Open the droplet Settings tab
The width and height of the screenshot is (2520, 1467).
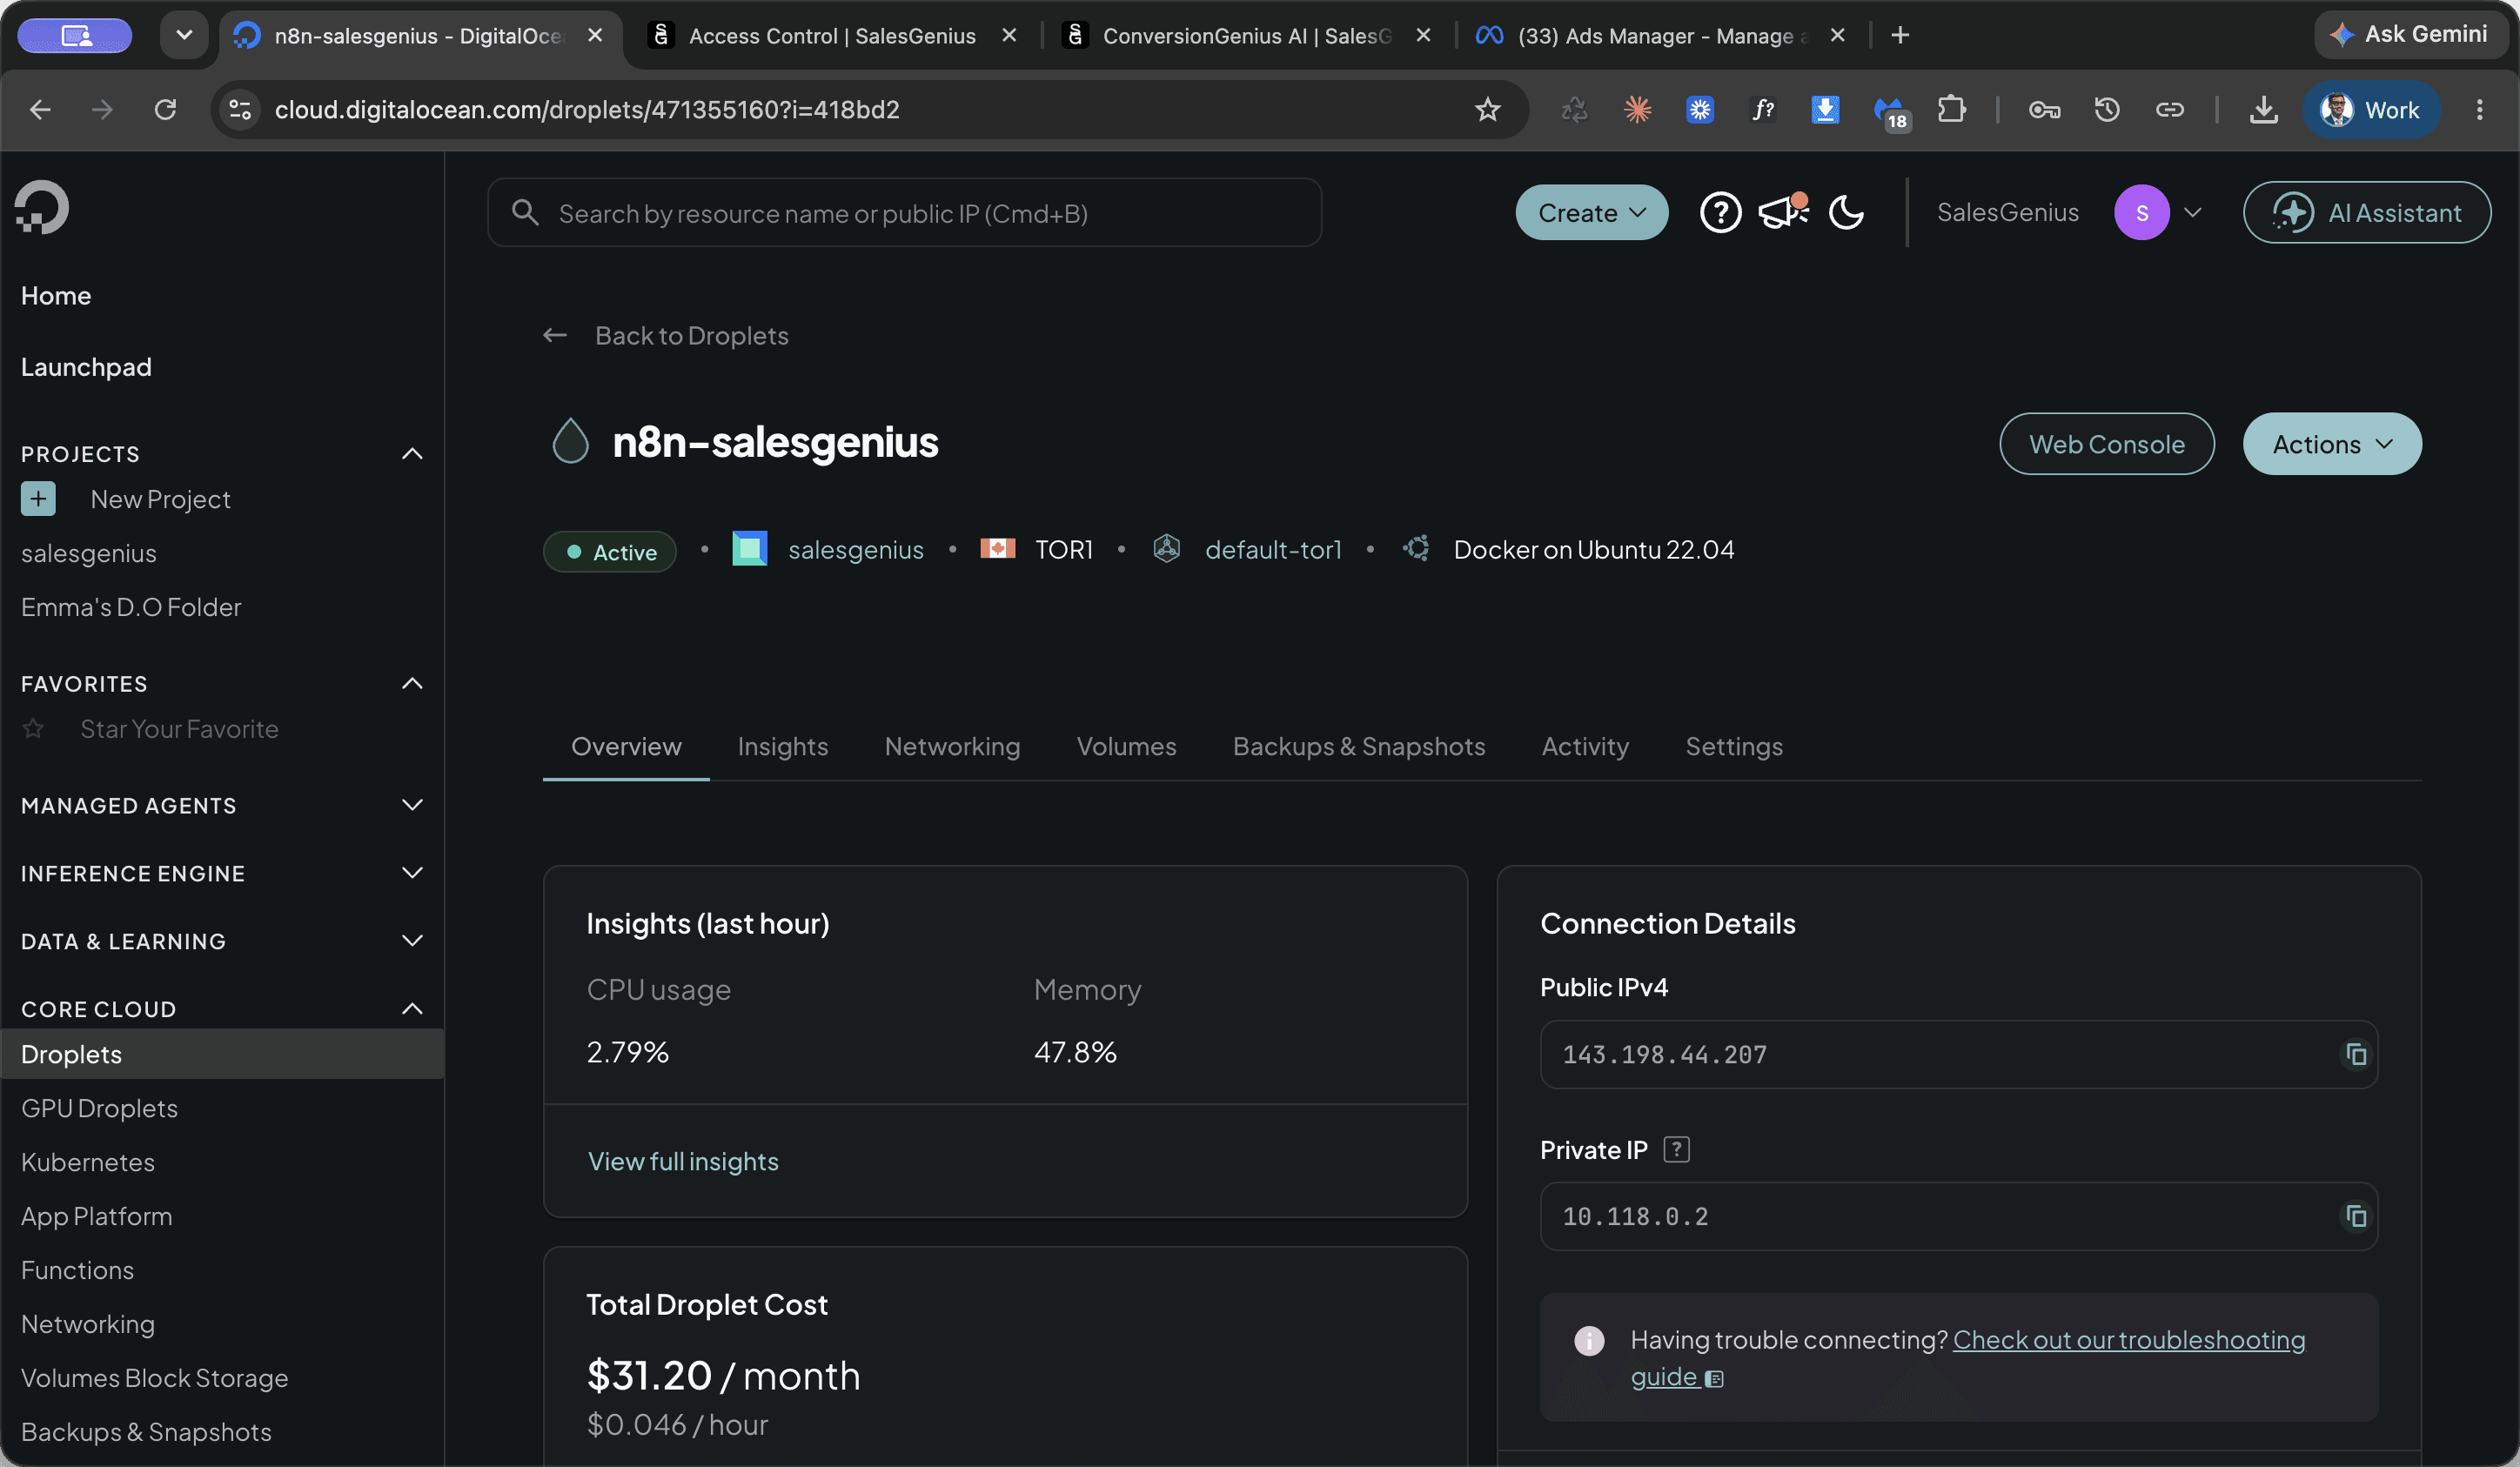[1733, 746]
